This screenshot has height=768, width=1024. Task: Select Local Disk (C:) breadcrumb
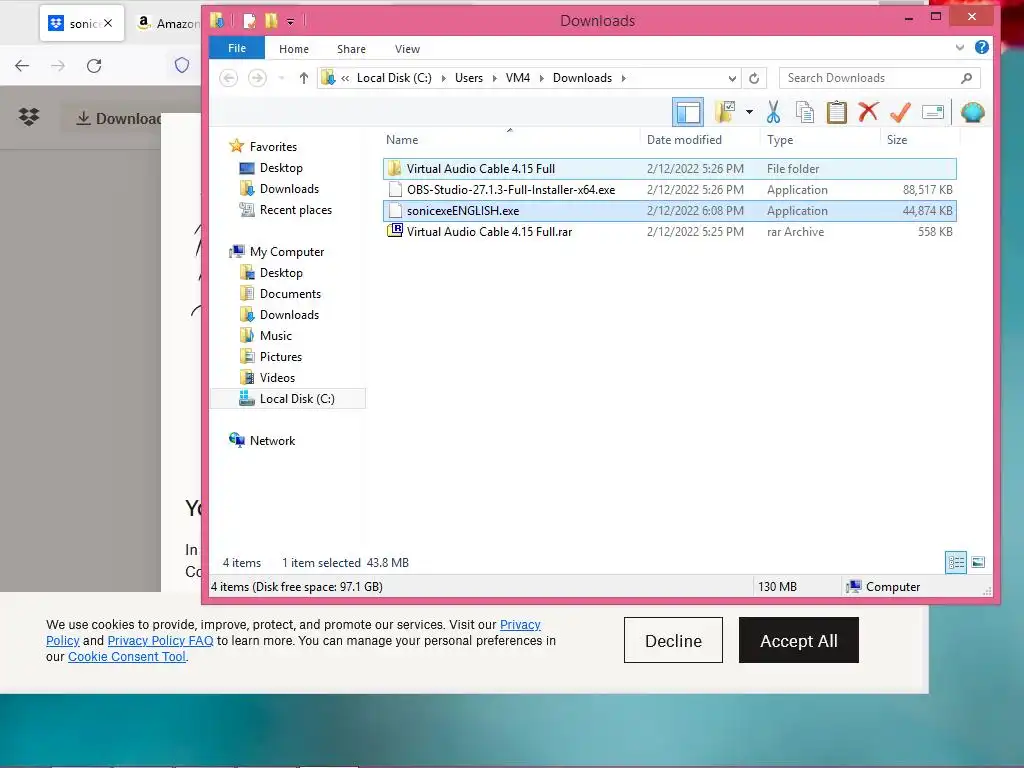click(394, 78)
